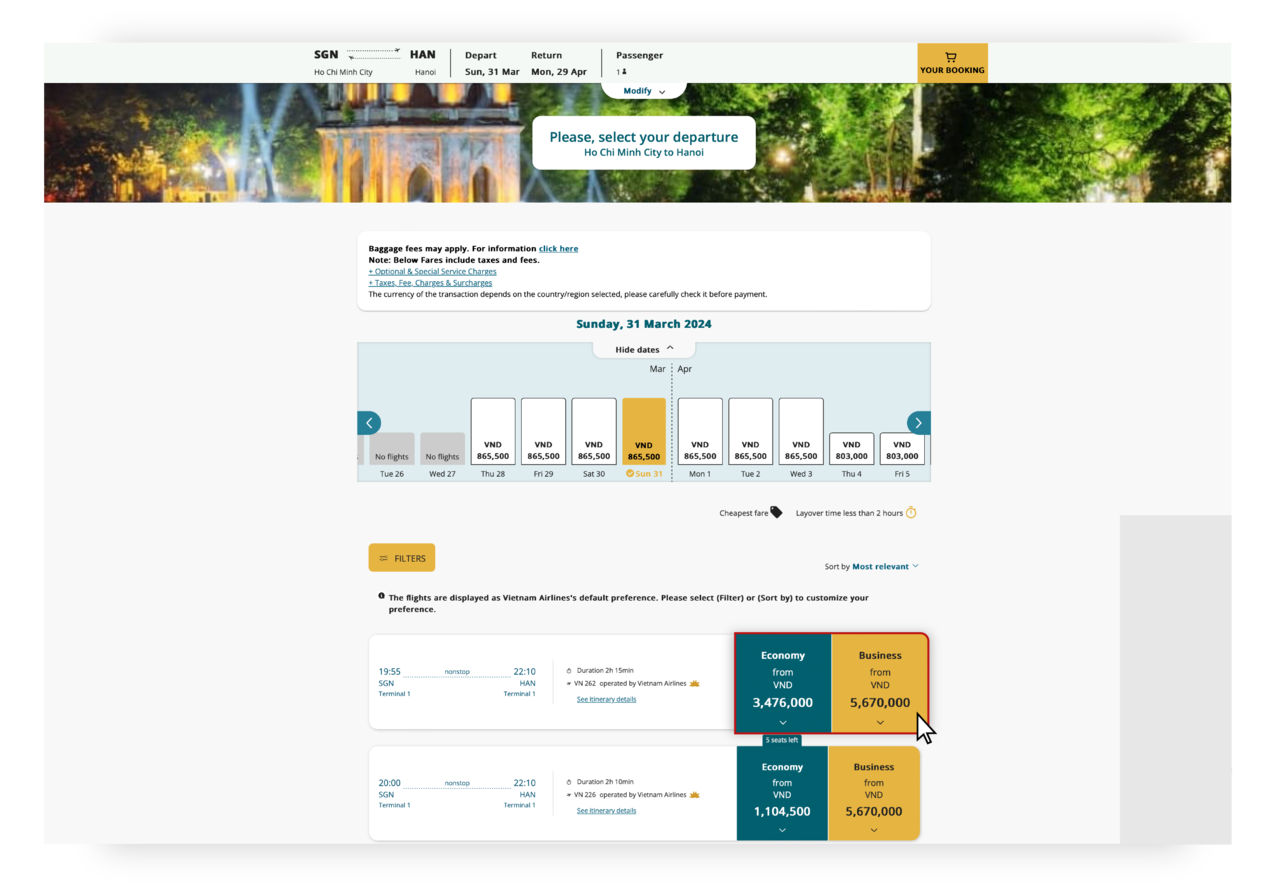
Task: Click the layover time clock icon
Action: click(911, 512)
